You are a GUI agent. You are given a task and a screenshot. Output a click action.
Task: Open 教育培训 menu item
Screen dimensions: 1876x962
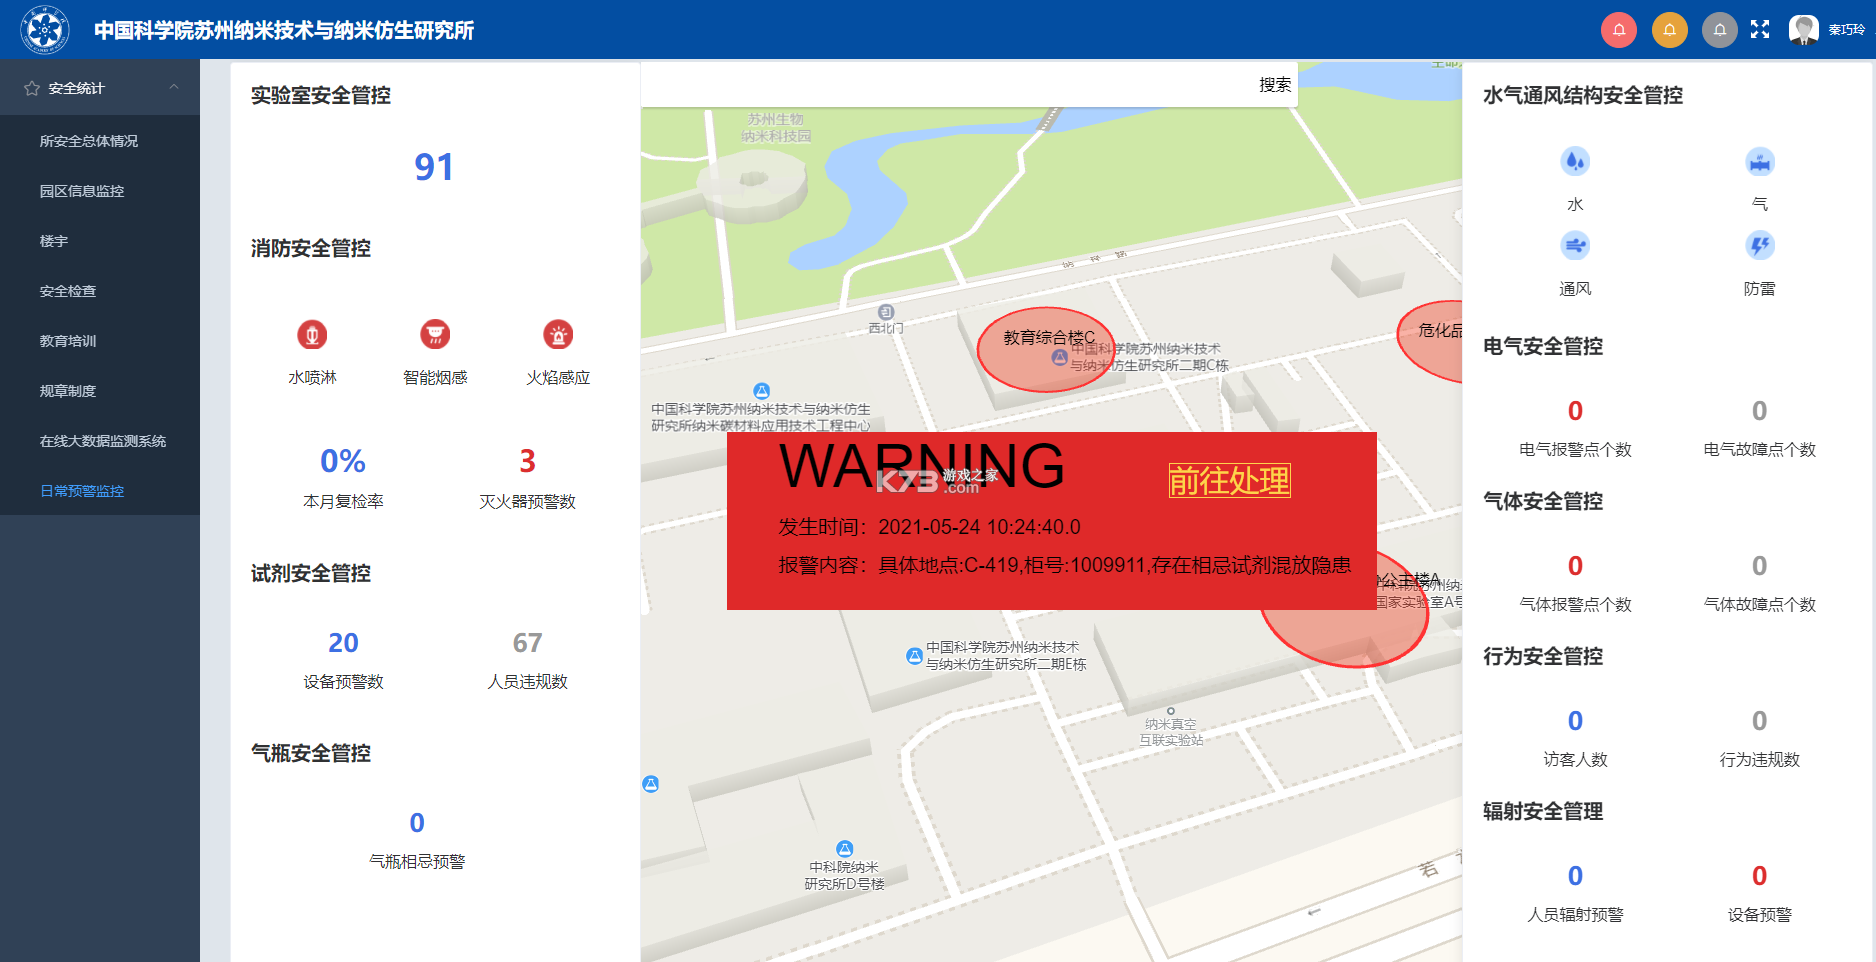(100, 341)
